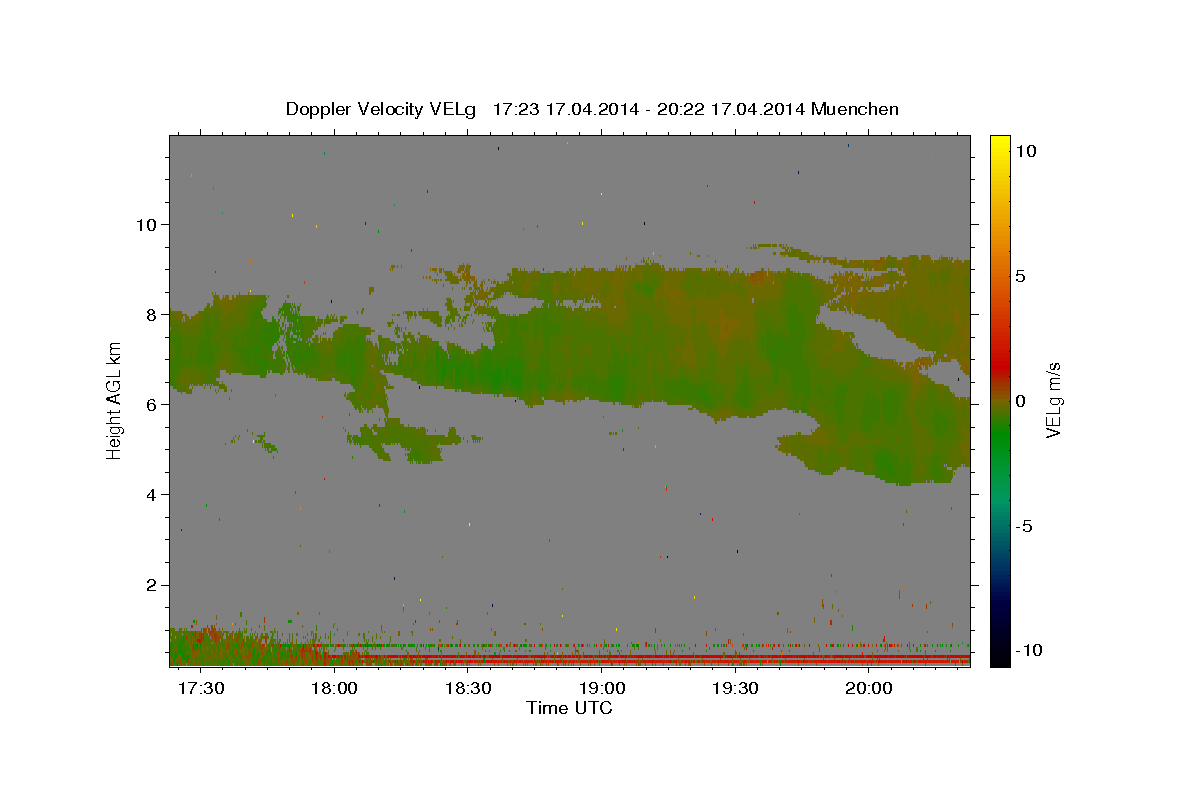This screenshot has height=800, width=1200.
Task: Click the colorbar label 5
Action: coord(1020,276)
